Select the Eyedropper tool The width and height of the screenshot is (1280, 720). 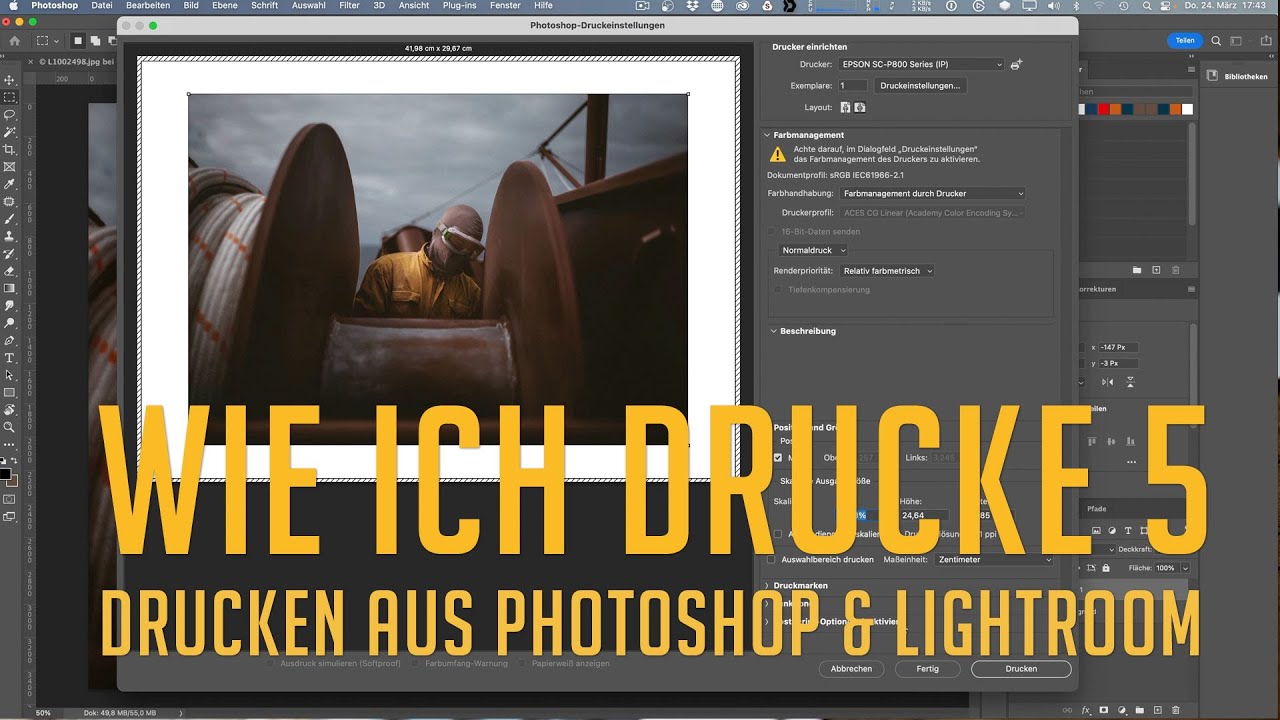pos(10,184)
